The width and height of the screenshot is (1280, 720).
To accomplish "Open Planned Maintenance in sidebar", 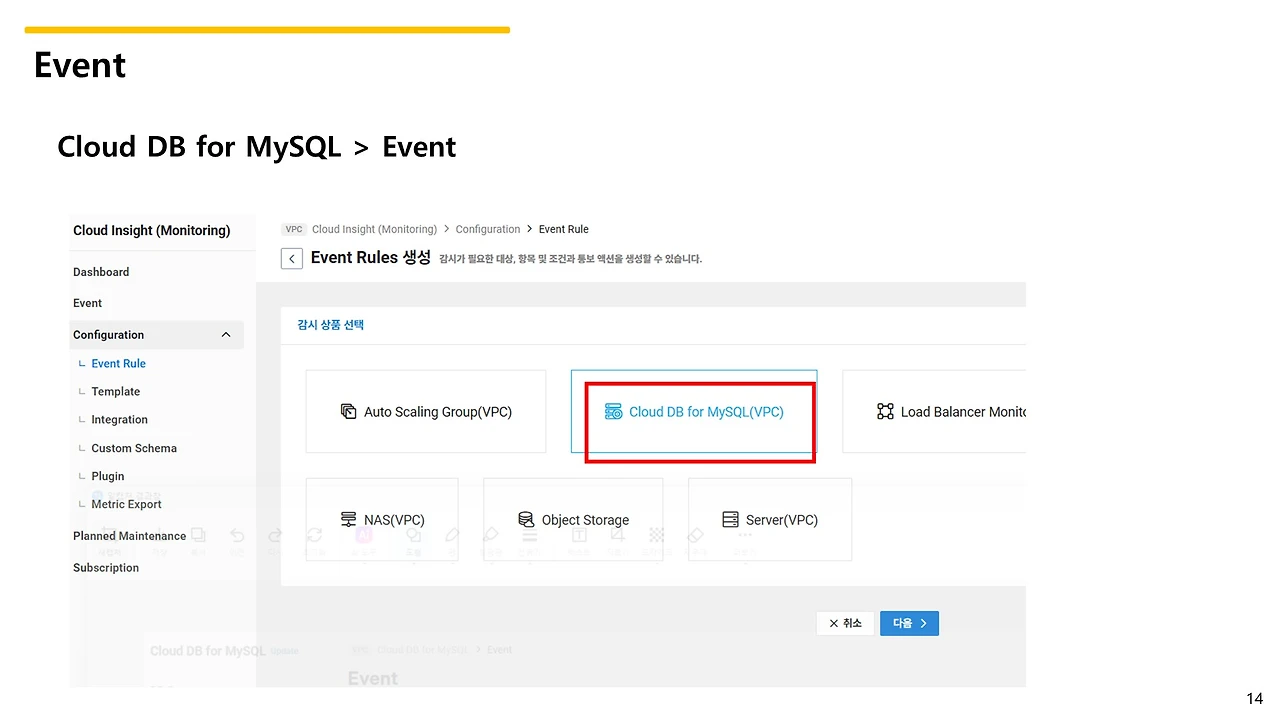I will click(130, 536).
